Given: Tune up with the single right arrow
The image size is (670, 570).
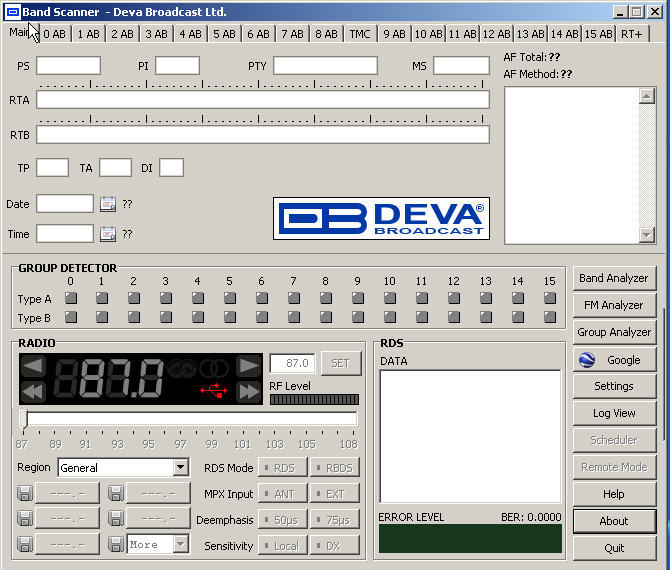Looking at the screenshot, I should pos(249,366).
